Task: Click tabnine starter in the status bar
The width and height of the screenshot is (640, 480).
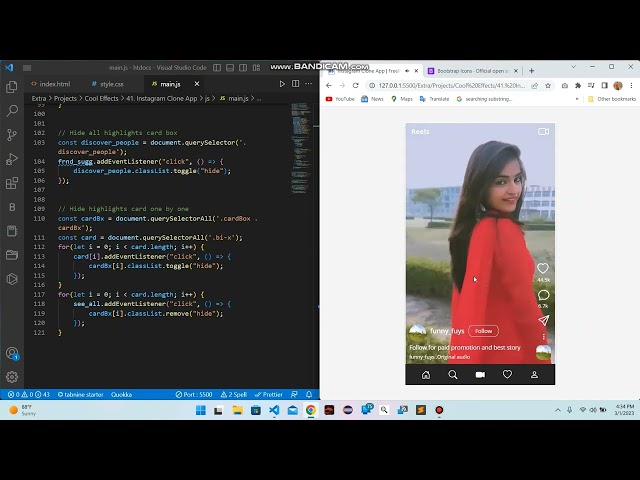Action: [80, 394]
